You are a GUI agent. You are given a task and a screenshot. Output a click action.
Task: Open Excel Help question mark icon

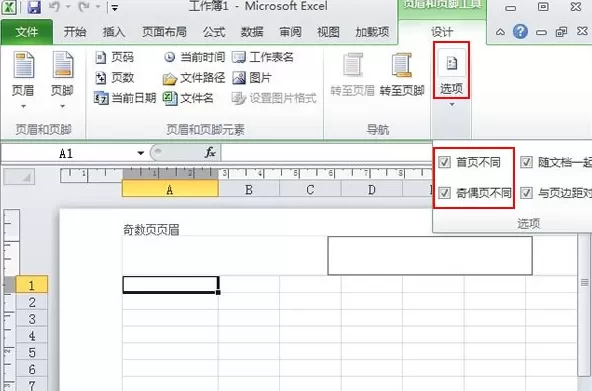(x=520, y=32)
